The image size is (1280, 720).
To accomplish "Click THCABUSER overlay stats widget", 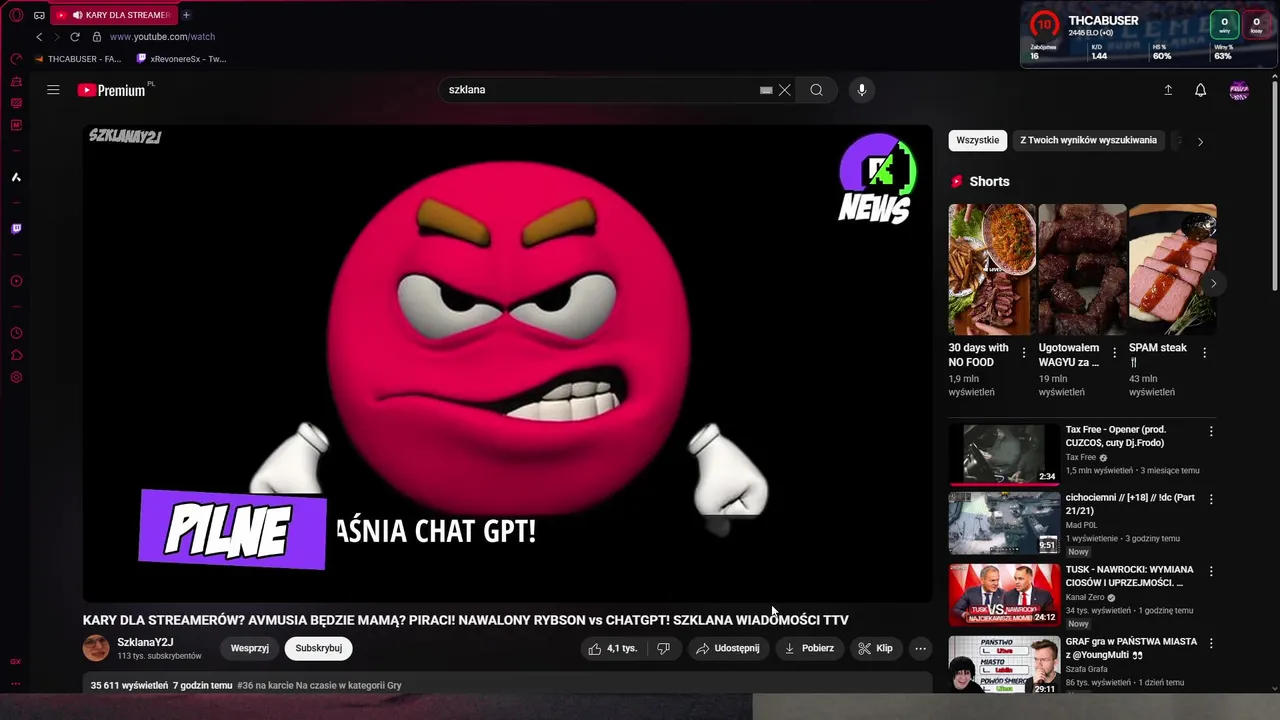I will click(1148, 35).
